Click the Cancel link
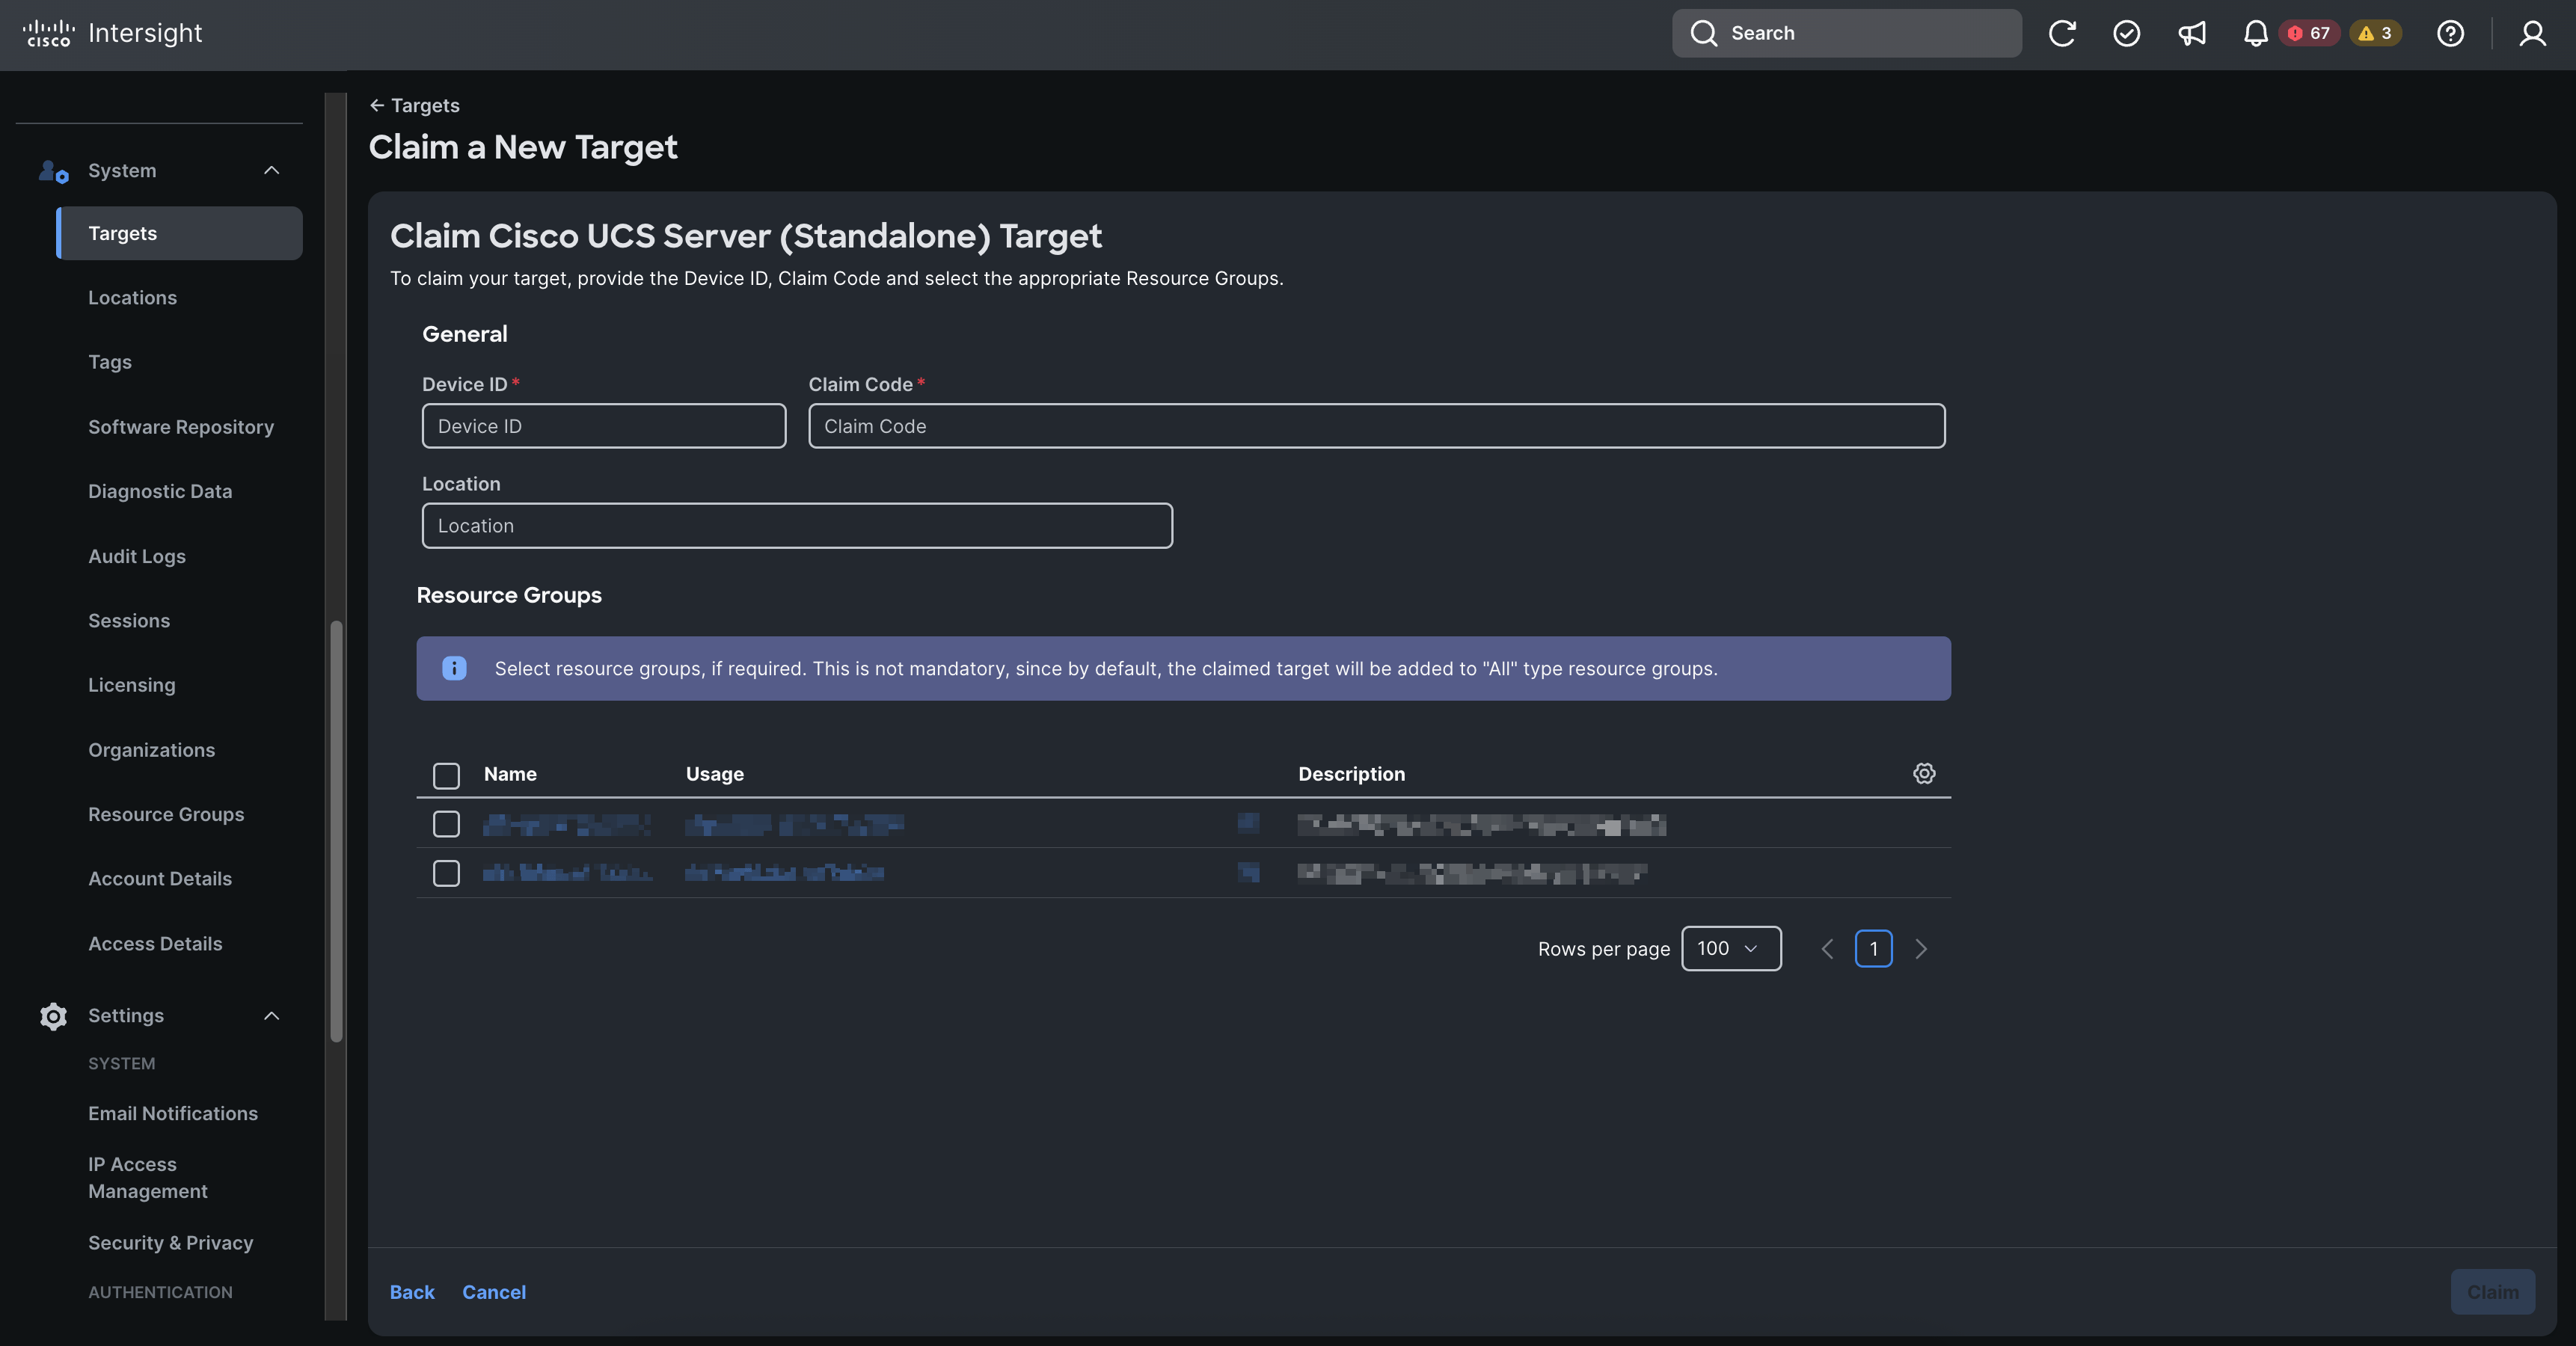Viewport: 2576px width, 1346px height. click(x=494, y=1292)
